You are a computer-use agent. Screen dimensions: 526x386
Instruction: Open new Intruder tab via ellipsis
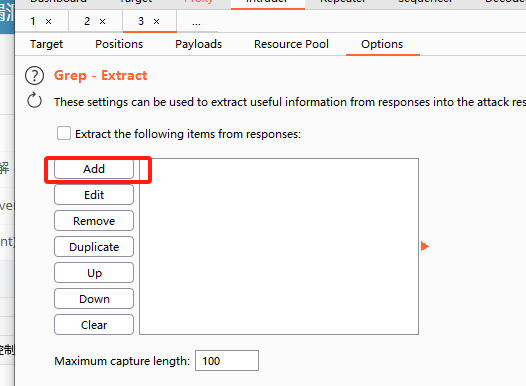pyautogui.click(x=196, y=22)
